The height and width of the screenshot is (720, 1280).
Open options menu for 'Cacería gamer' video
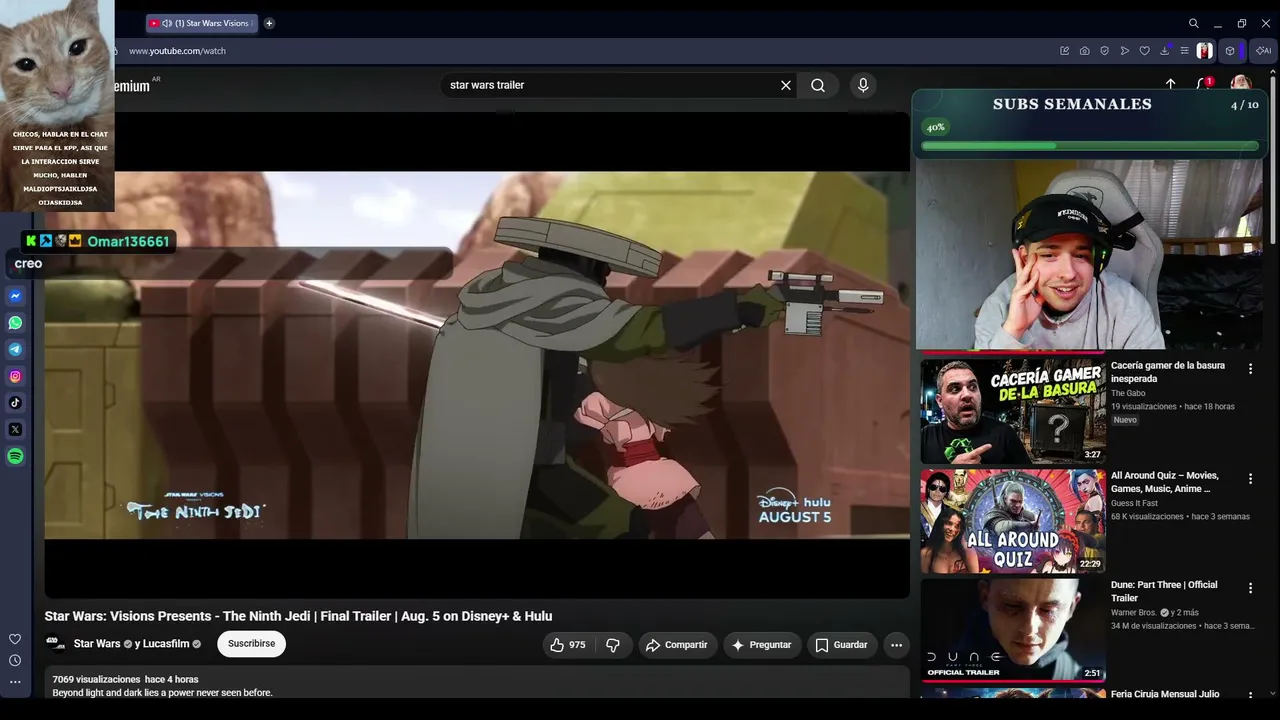click(1250, 369)
